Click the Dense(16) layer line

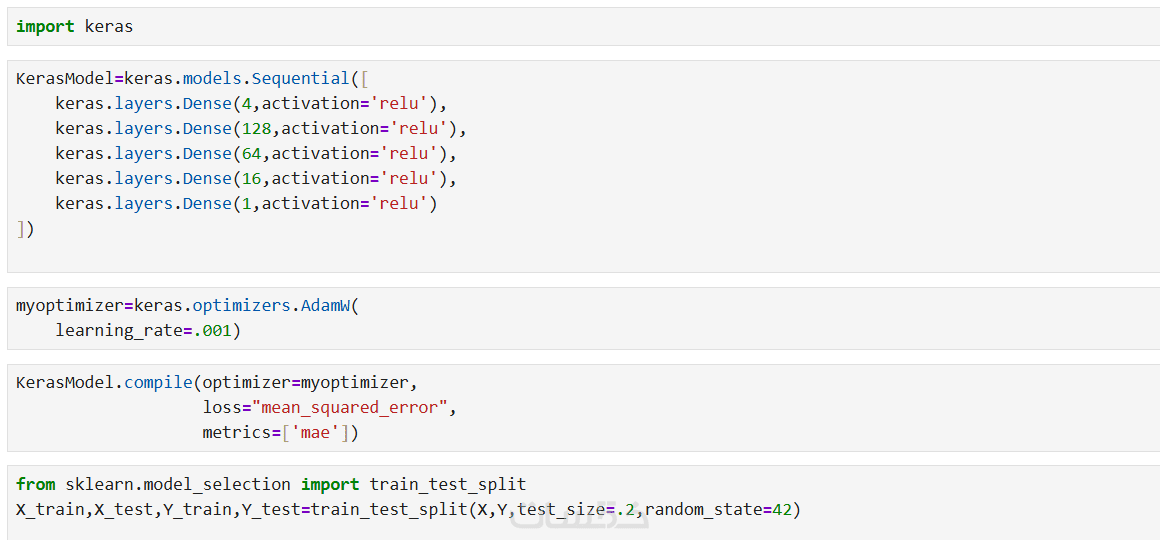click(256, 178)
